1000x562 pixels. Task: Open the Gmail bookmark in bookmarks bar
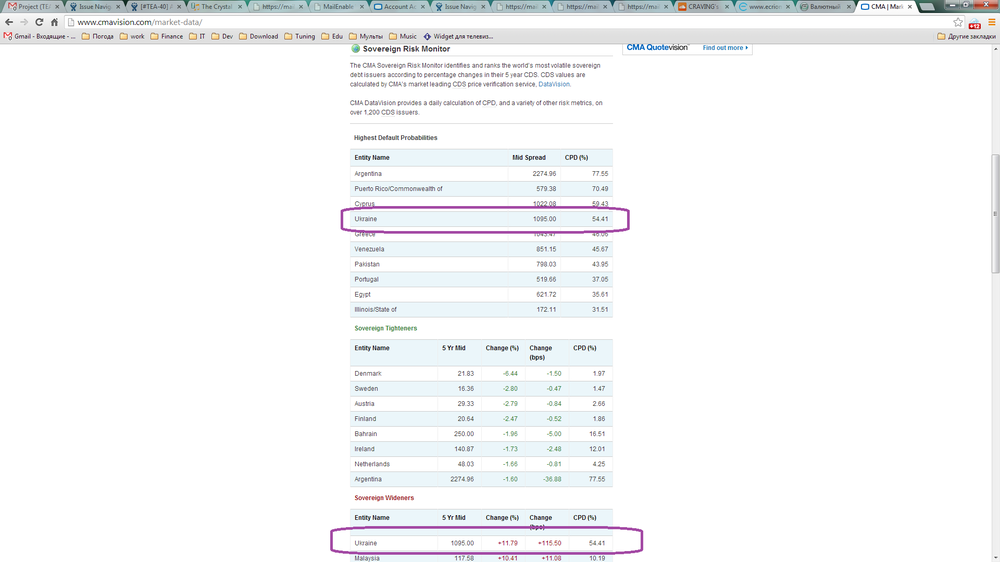click(40, 36)
